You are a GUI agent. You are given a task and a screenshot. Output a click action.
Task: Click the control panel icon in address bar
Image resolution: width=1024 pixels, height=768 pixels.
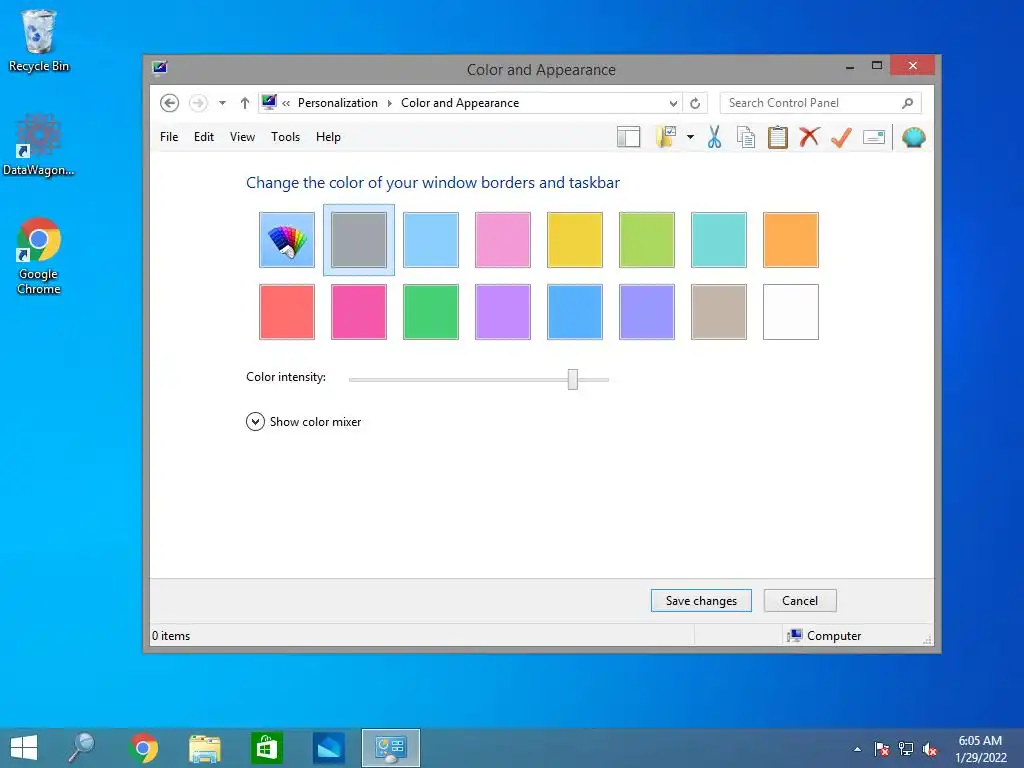[269, 103]
